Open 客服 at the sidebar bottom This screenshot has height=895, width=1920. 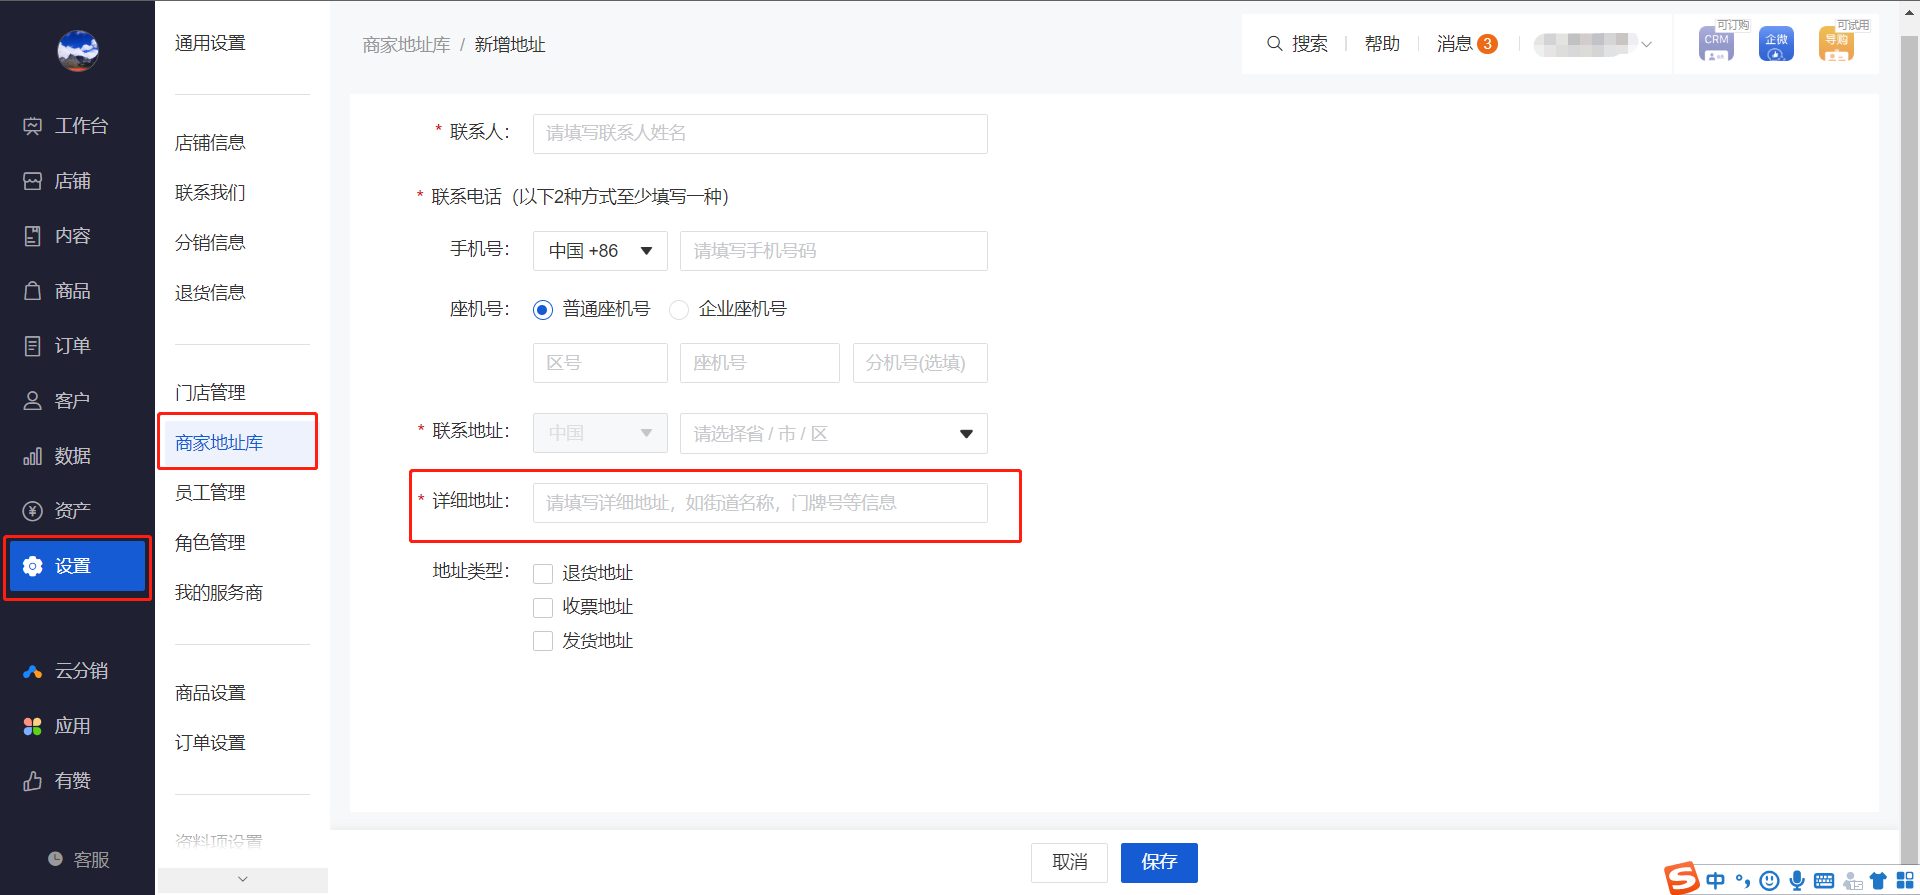(x=78, y=860)
